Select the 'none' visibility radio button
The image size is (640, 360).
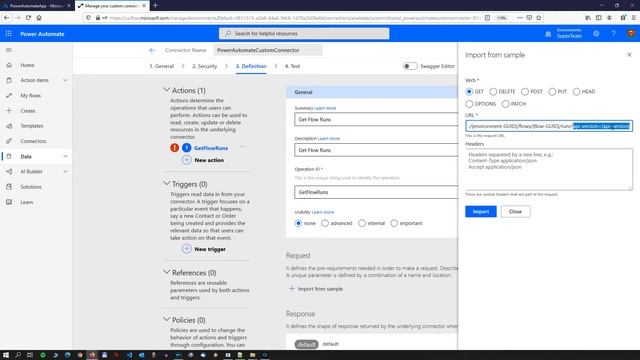298,223
